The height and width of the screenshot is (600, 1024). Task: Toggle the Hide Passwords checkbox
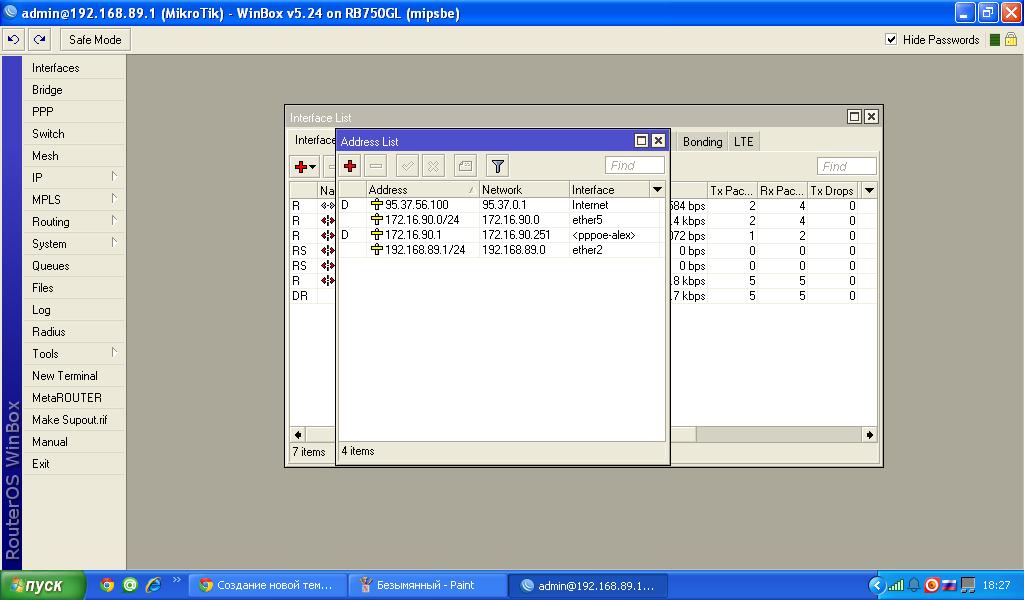891,40
